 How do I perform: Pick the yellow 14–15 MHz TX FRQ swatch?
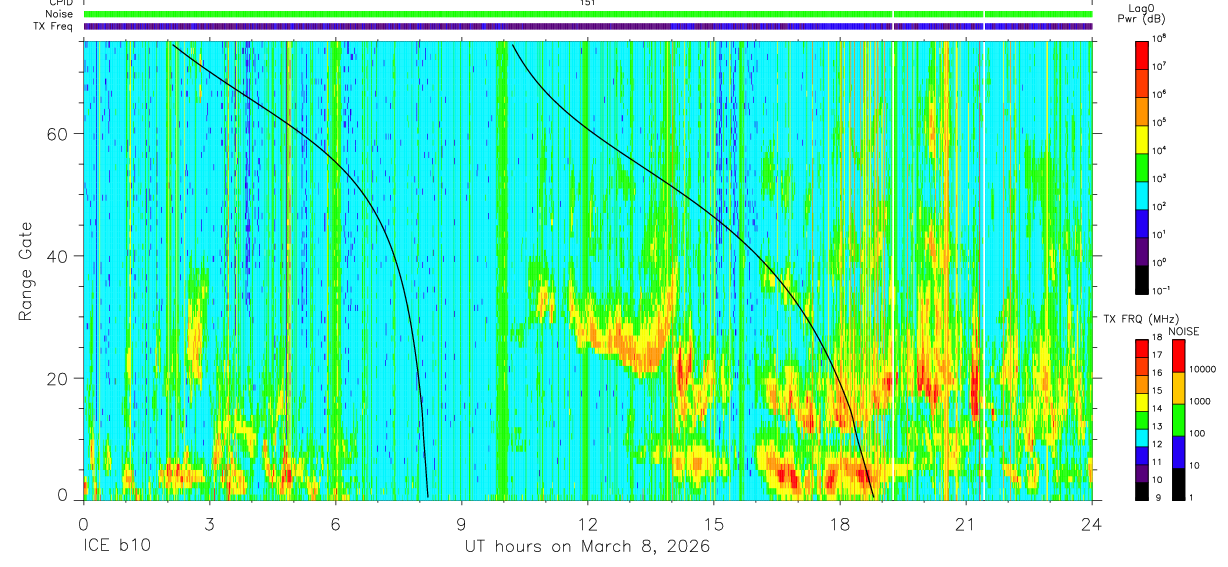coord(1141,401)
